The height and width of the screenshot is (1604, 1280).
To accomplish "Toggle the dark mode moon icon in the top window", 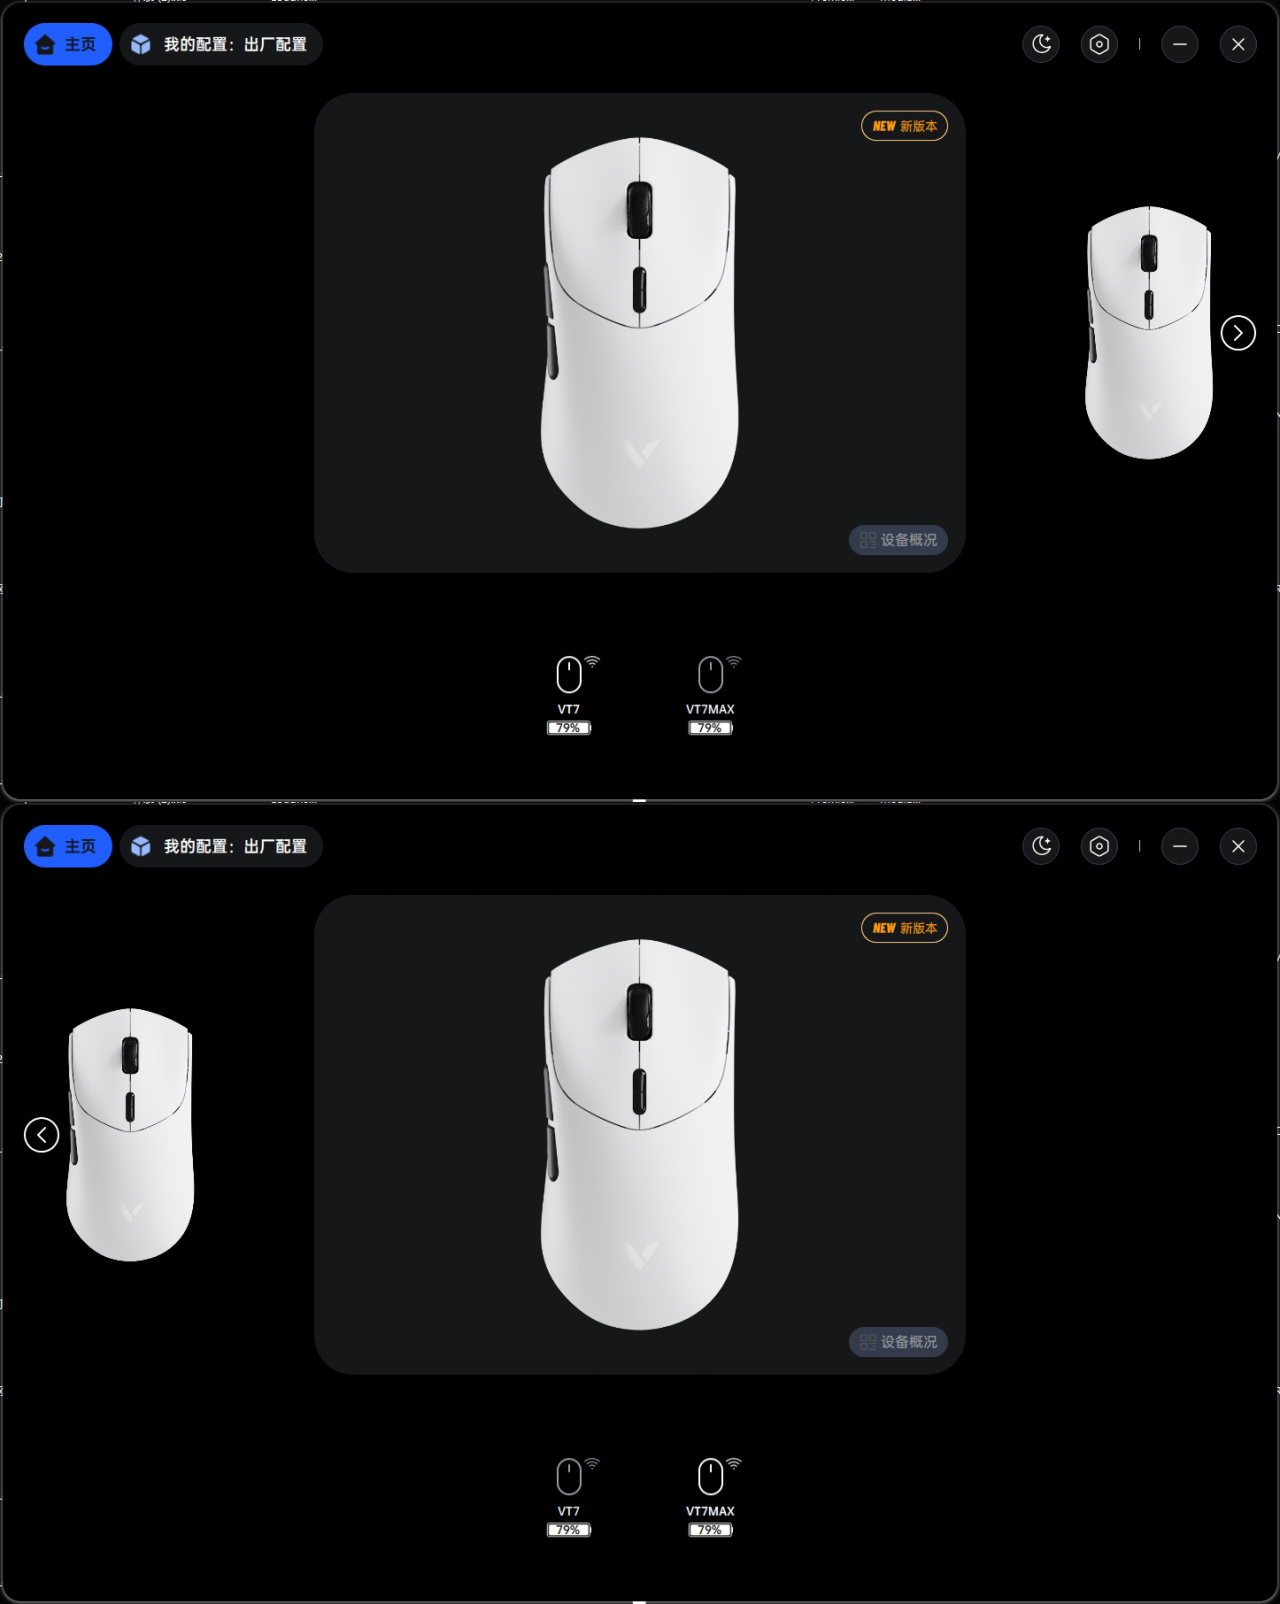I will click(x=1041, y=44).
